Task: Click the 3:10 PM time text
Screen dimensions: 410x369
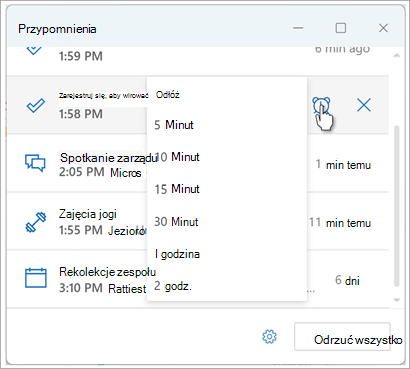Action: click(81, 288)
